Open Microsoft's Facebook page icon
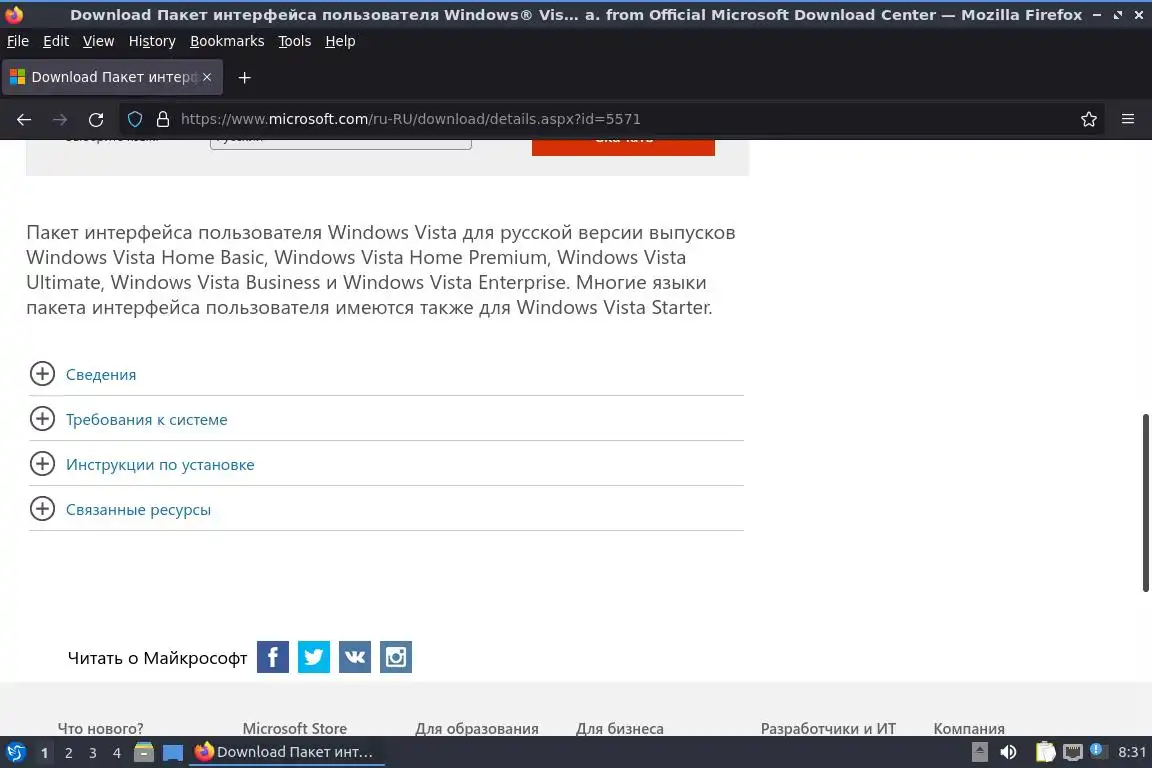The width and height of the screenshot is (1152, 768). tap(273, 657)
